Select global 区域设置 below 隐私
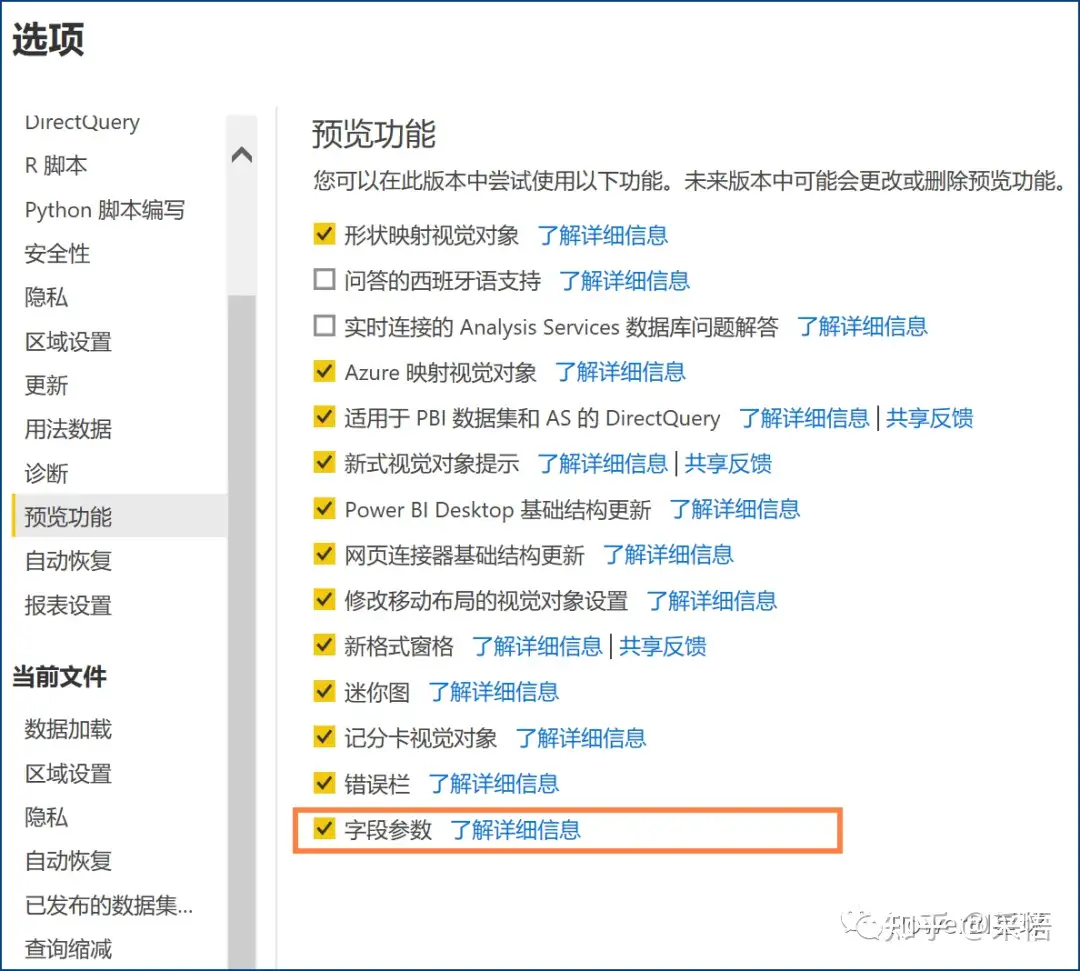This screenshot has height=971, width=1080. [x=68, y=342]
